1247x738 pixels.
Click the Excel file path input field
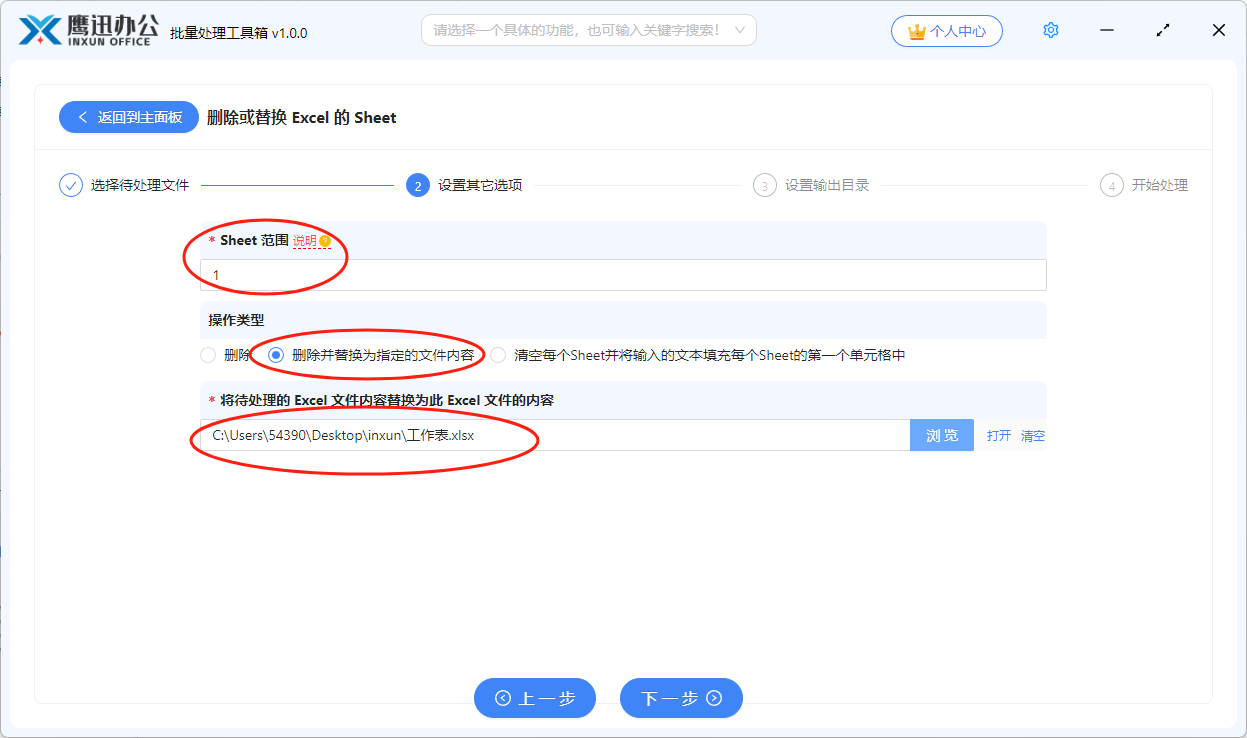tap(555, 435)
